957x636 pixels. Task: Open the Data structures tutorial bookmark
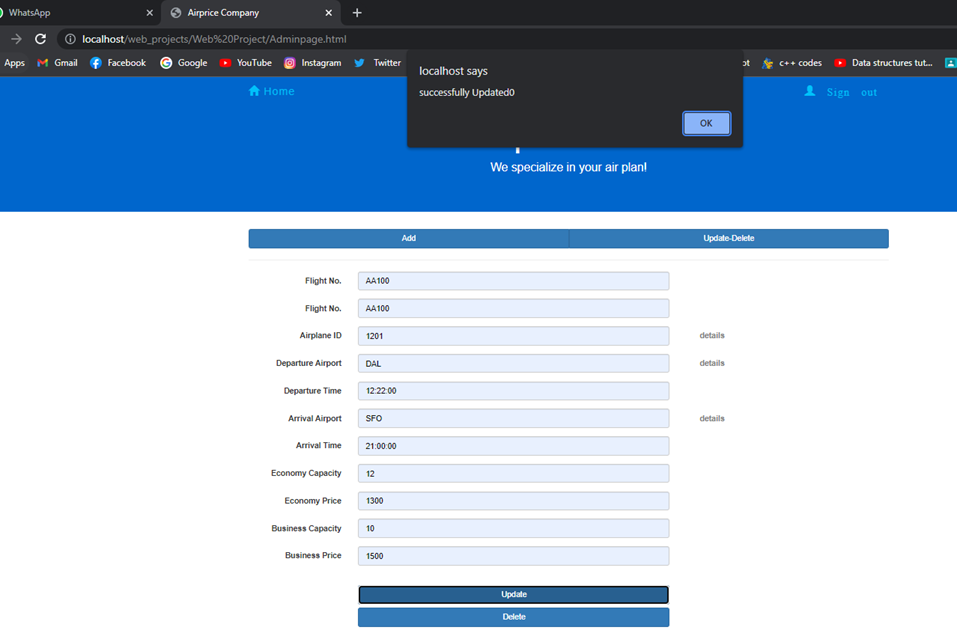[888, 62]
